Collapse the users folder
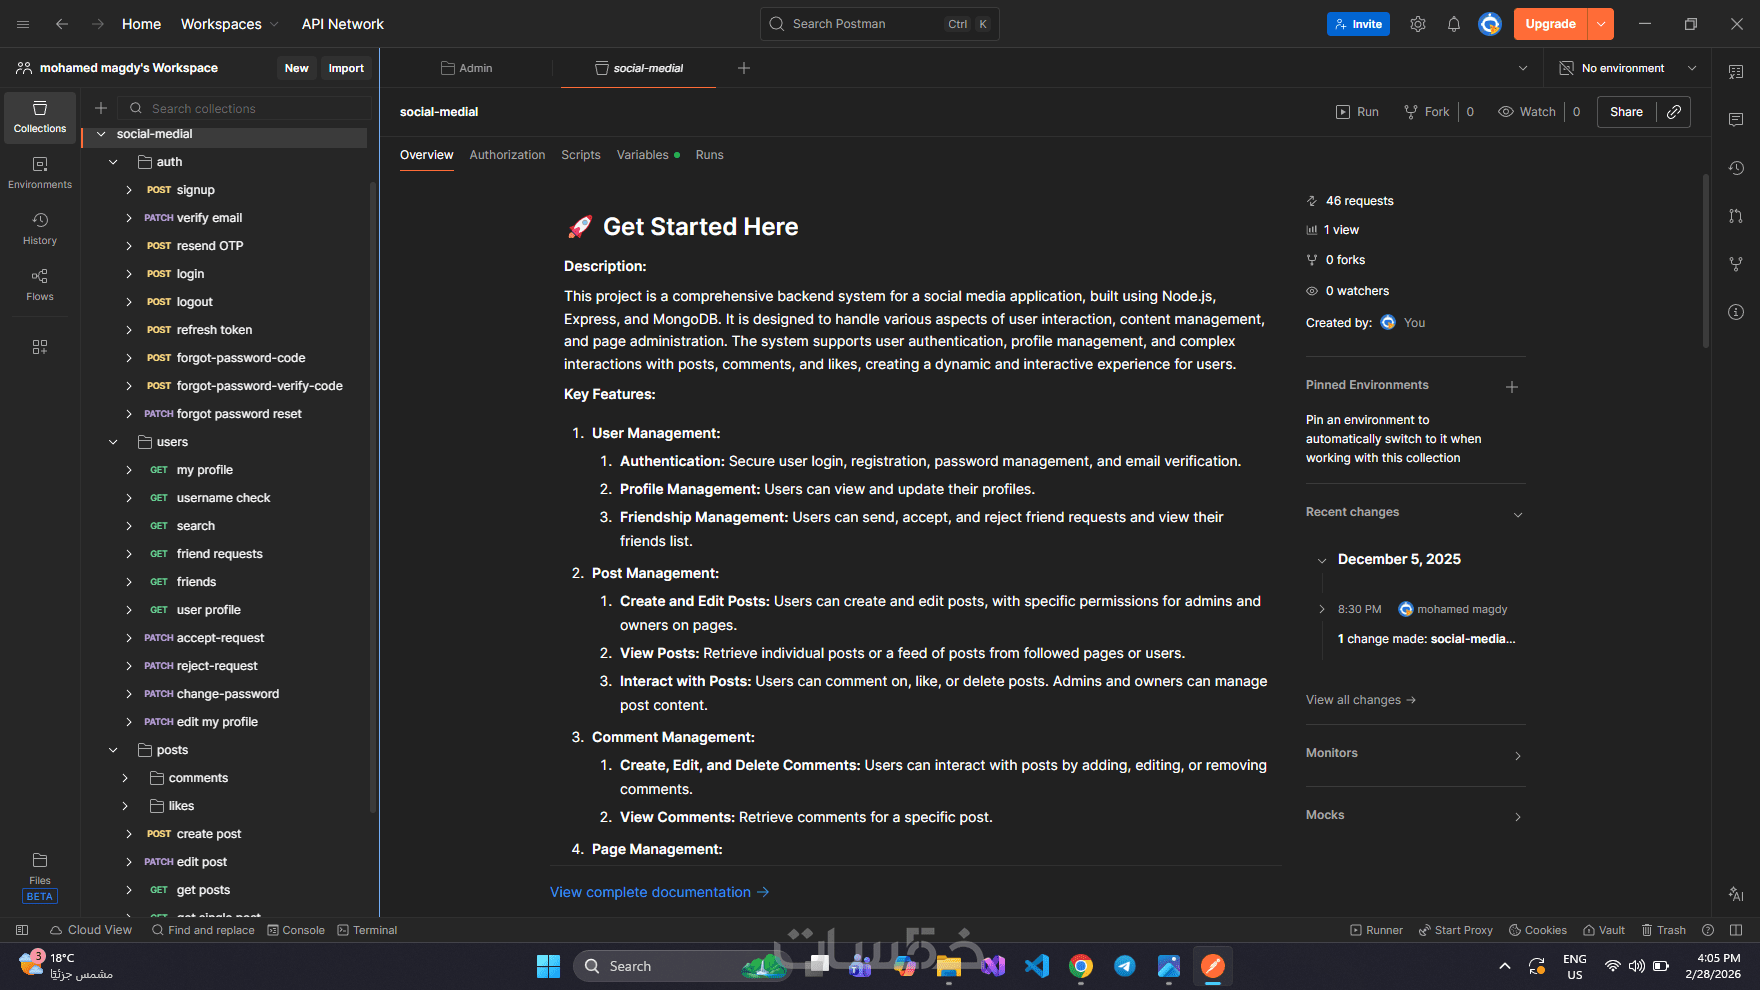The image size is (1760, 990). pos(113,442)
